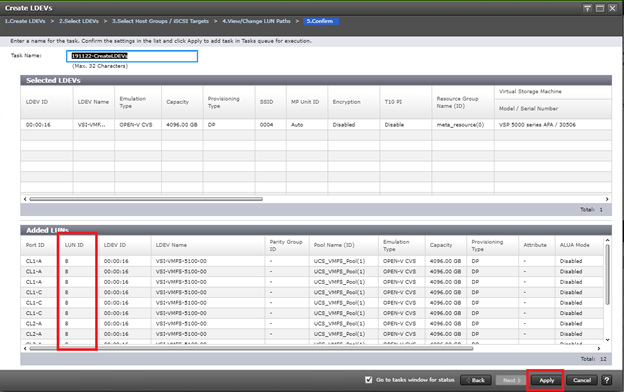
Task: Click Attribute column header
Action: tap(537, 245)
